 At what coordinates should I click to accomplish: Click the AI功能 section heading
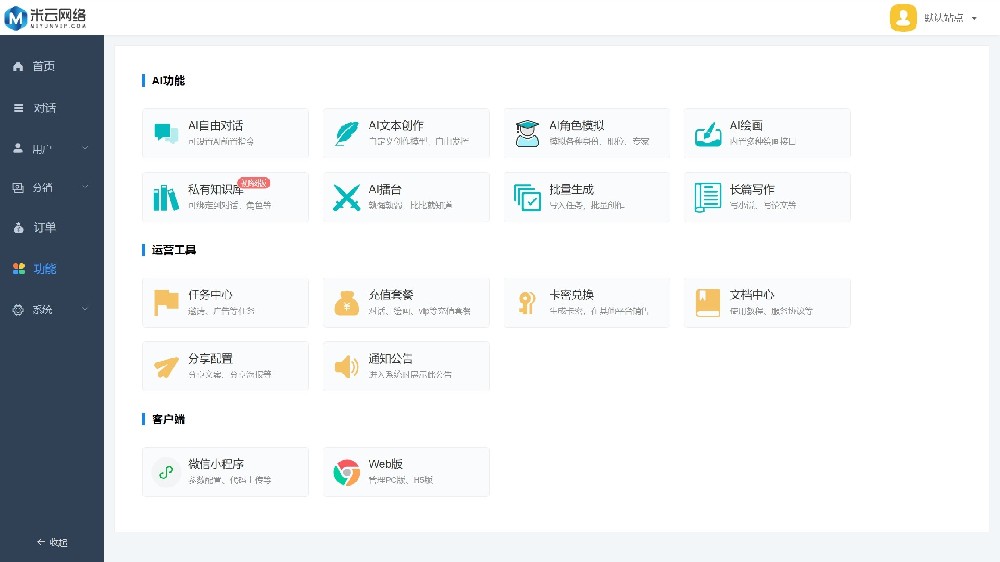pos(168,80)
